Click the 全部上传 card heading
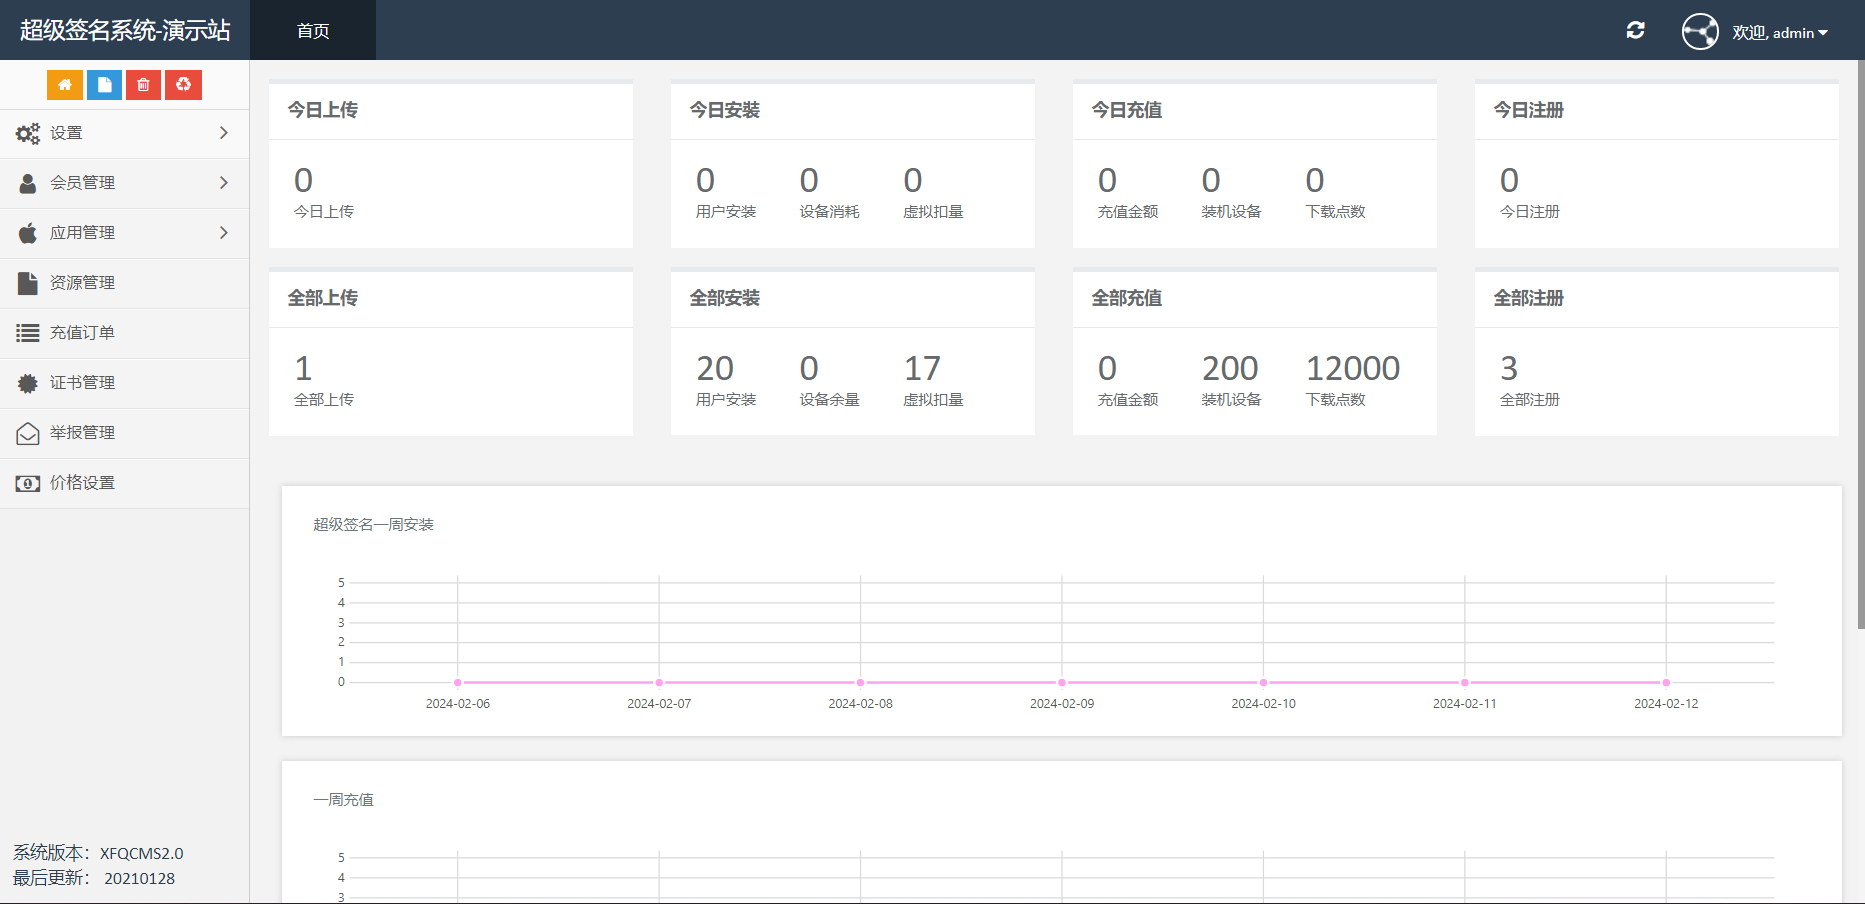This screenshot has height=904, width=1865. pos(323,298)
